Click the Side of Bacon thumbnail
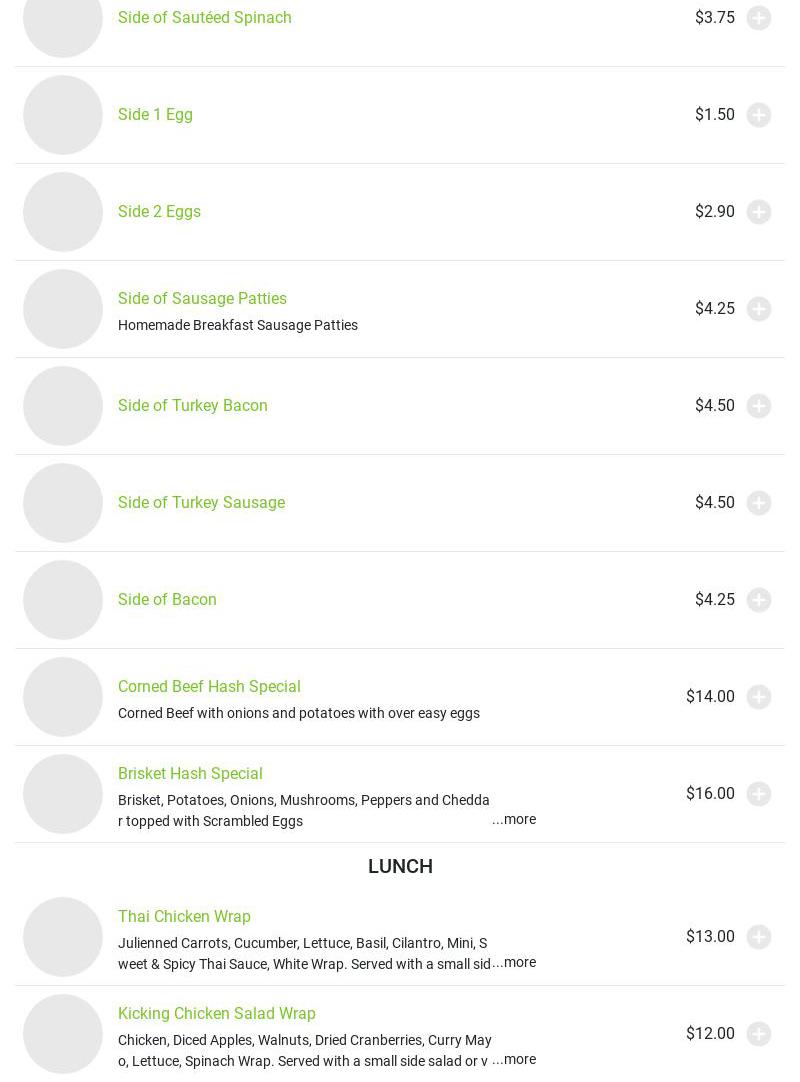 click(63, 600)
